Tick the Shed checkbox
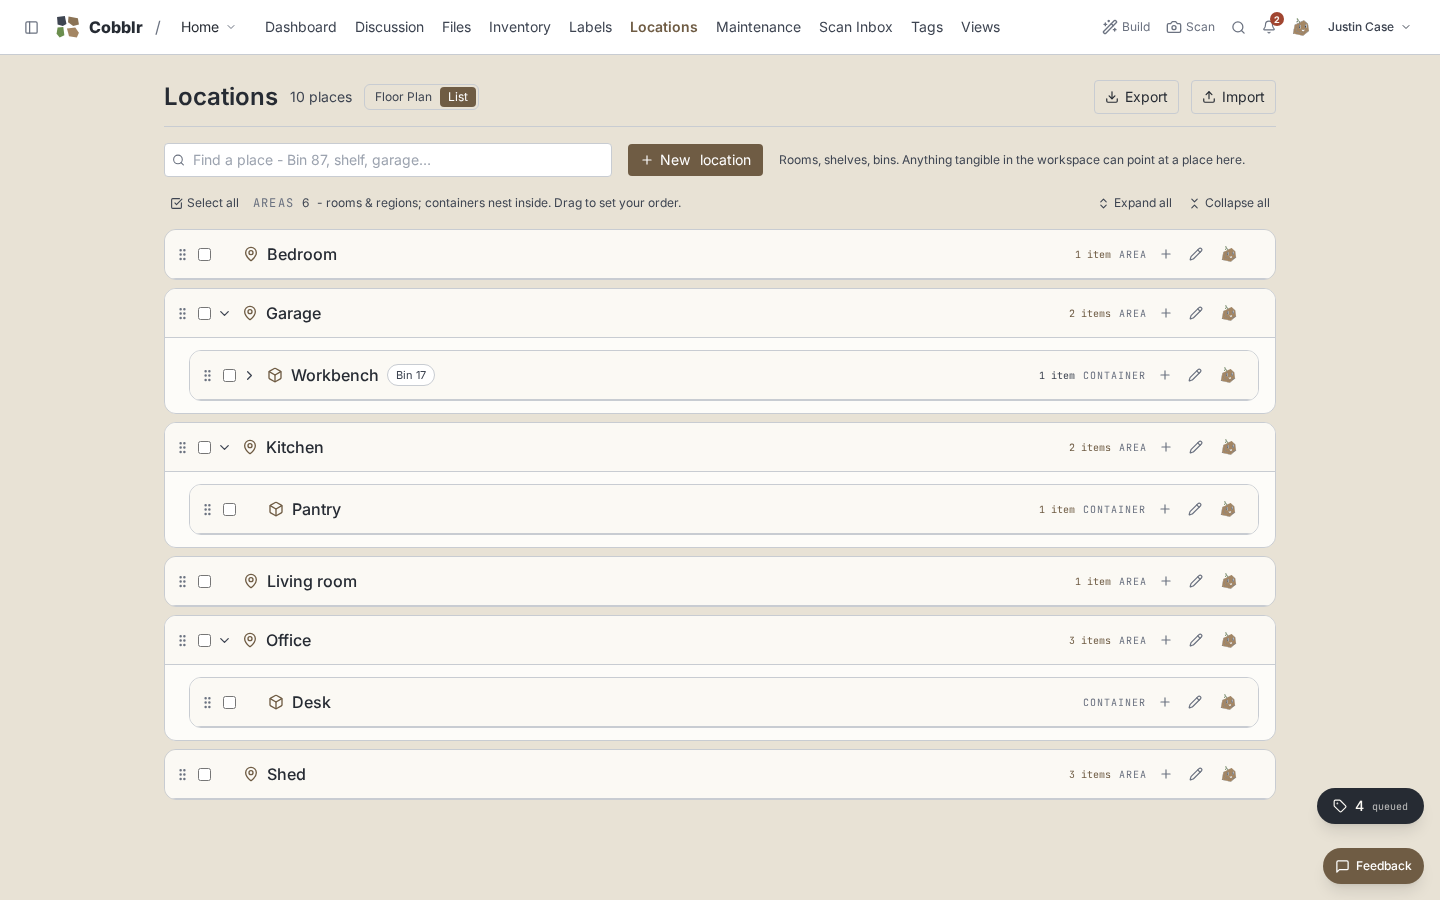 (204, 774)
